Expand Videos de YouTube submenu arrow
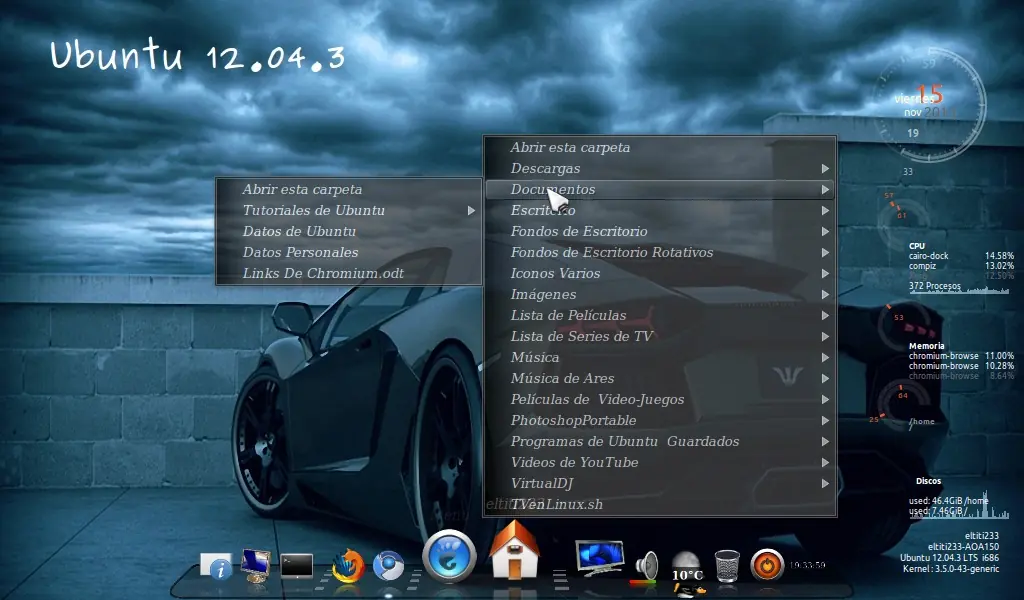This screenshot has width=1024, height=600. (x=825, y=463)
